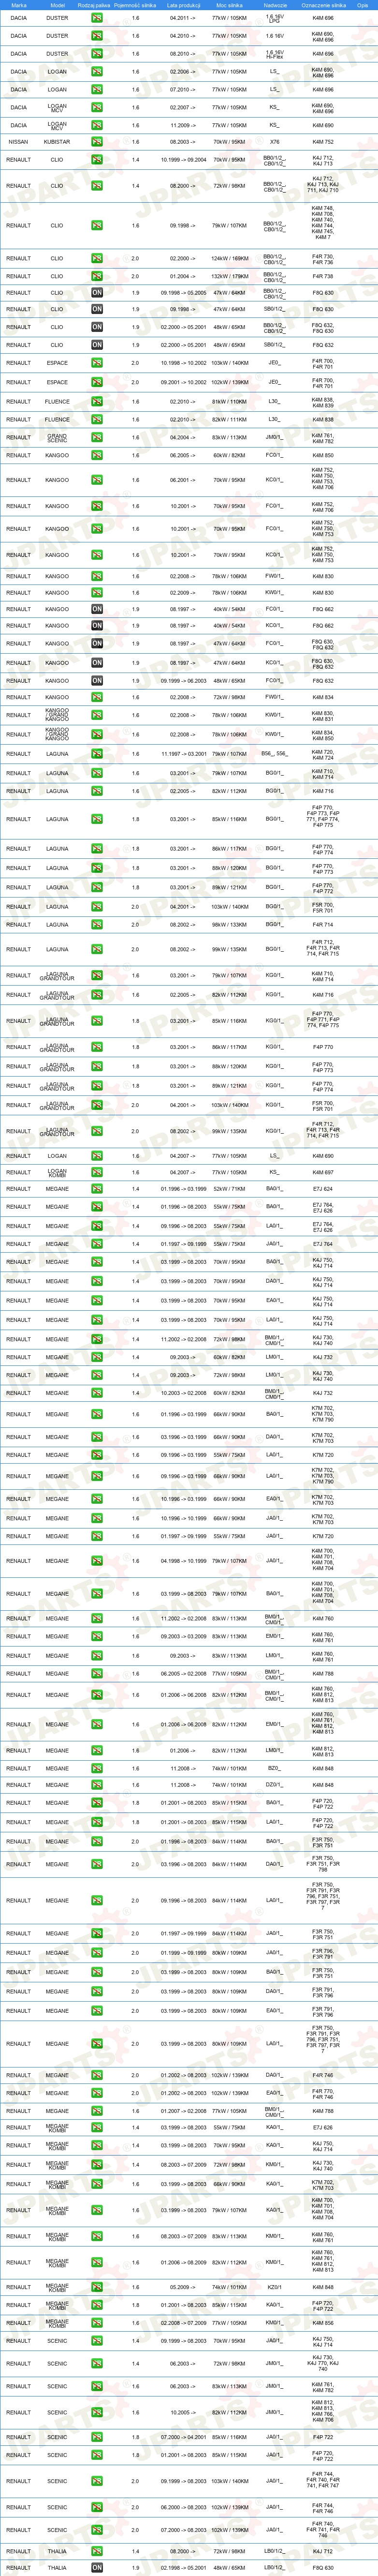This screenshot has height=2576, width=378.
Task: Select the fuel icon for FLUENCE 82kW / 111KM
Action: click(97, 419)
